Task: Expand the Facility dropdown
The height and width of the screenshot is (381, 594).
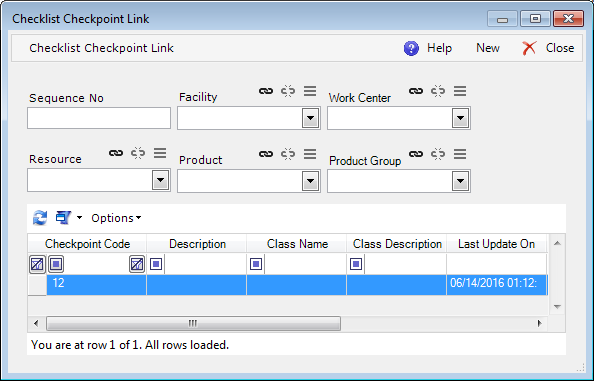Action: click(311, 118)
